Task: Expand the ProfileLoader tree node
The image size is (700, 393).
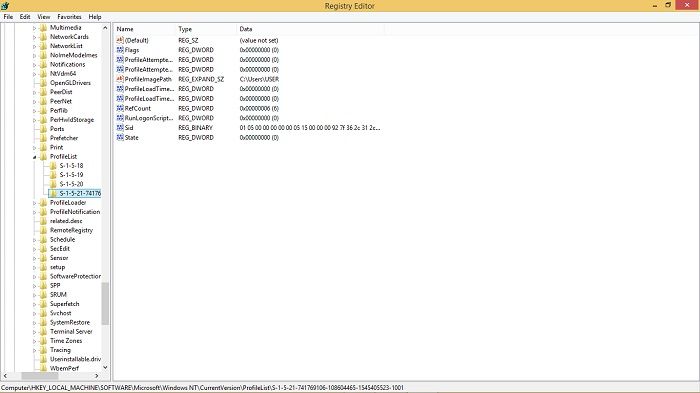Action: [x=34, y=203]
